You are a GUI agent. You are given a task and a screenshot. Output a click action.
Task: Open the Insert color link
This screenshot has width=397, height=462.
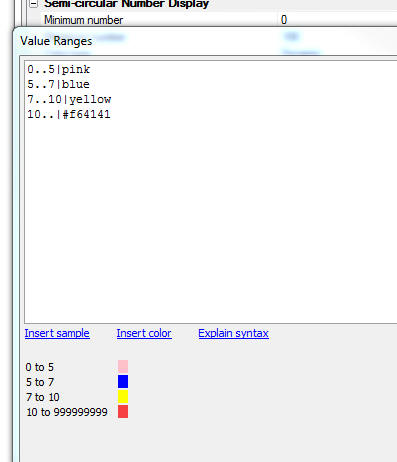(x=144, y=333)
